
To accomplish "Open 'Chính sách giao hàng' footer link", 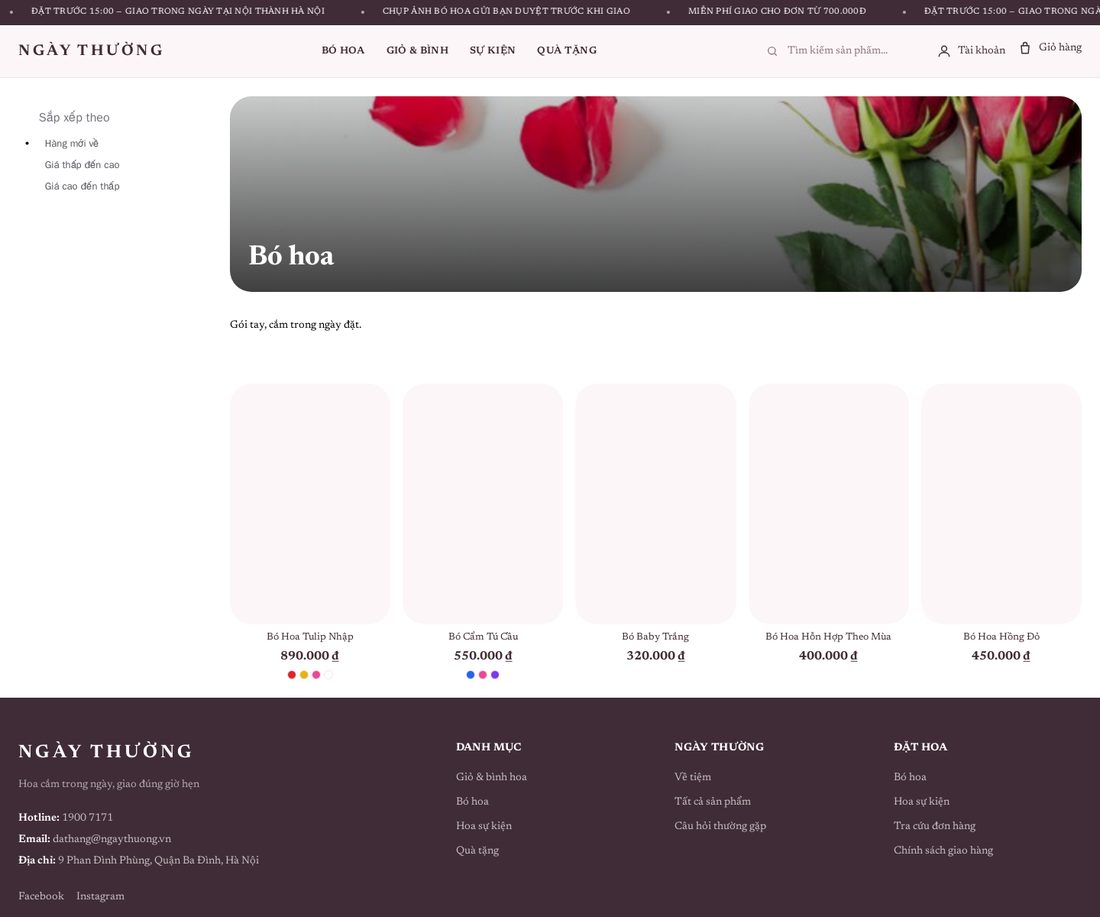I will 944,850.
